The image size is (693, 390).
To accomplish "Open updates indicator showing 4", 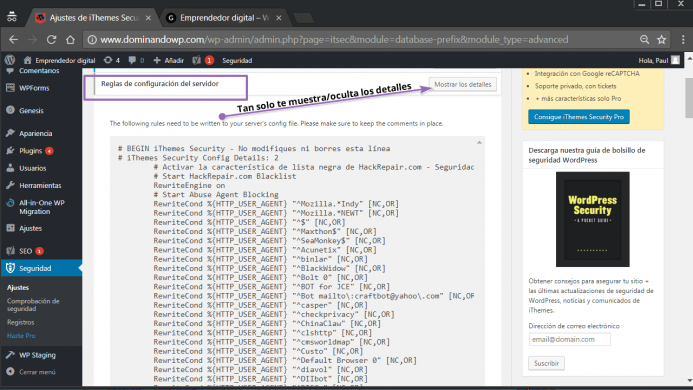I will pos(111,60).
